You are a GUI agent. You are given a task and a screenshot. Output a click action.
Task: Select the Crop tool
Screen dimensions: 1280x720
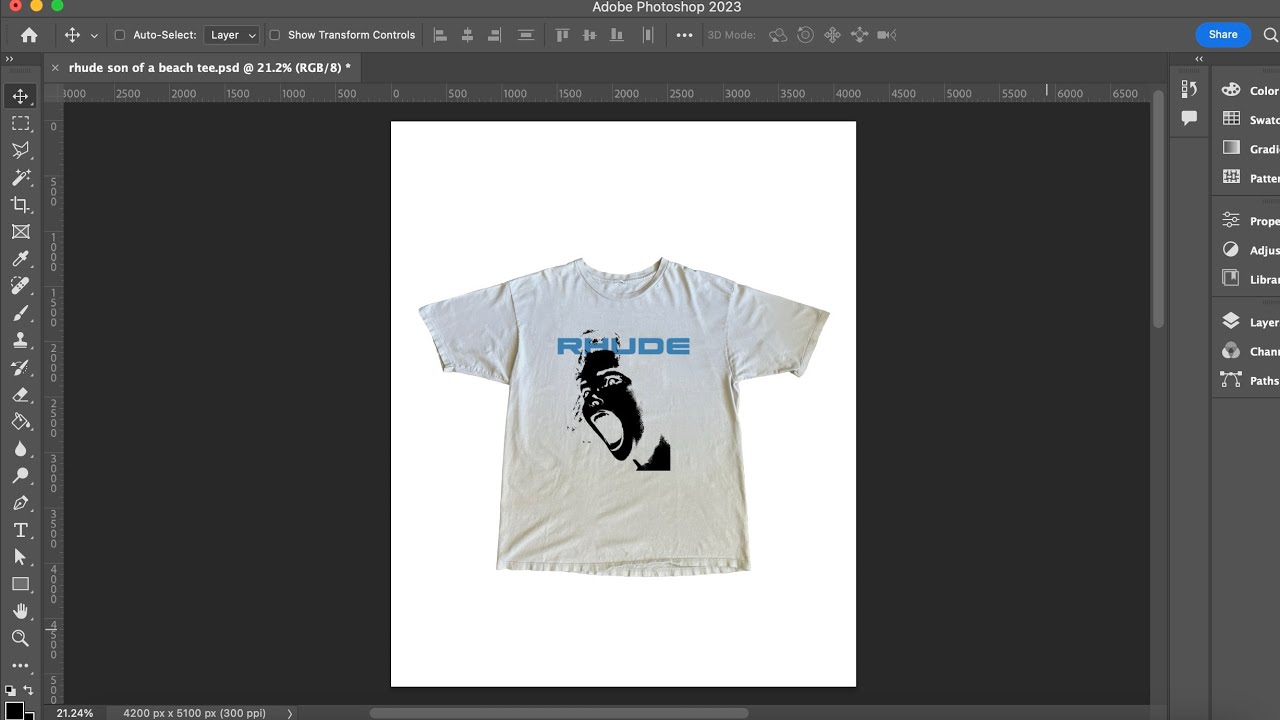pos(20,204)
